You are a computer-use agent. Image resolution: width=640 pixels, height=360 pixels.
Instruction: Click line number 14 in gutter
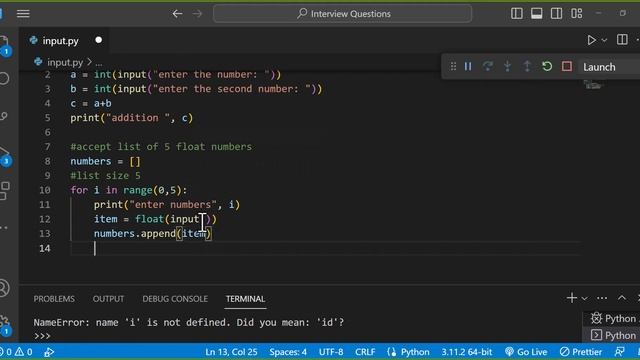point(45,248)
